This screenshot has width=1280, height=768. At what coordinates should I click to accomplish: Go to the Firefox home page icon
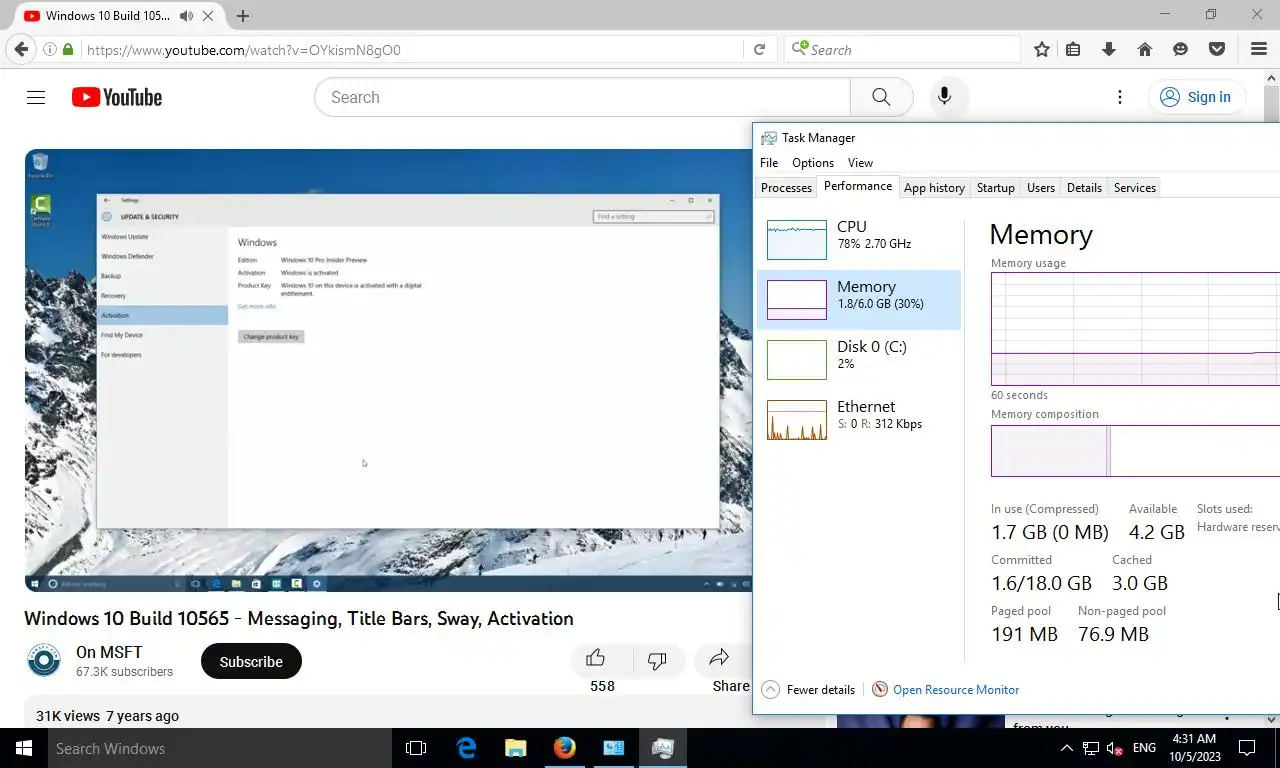1145,50
